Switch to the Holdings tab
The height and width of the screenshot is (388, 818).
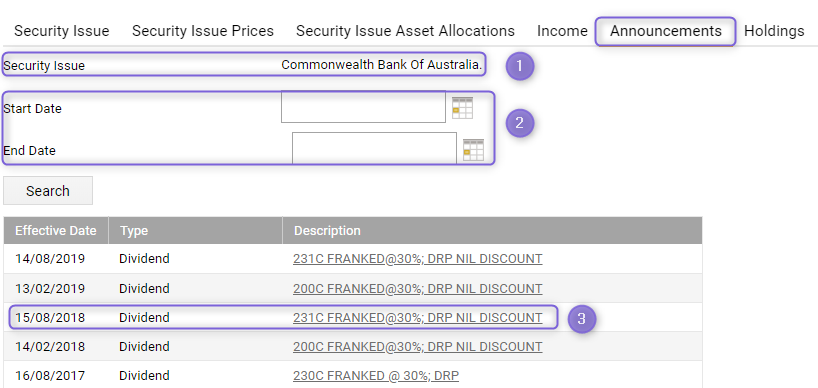pyautogui.click(x=774, y=31)
